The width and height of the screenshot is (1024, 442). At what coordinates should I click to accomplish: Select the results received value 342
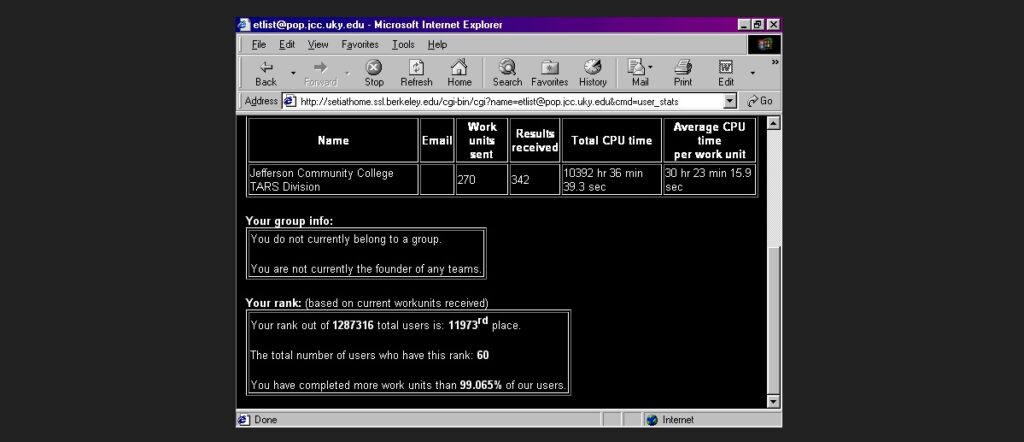[520, 180]
